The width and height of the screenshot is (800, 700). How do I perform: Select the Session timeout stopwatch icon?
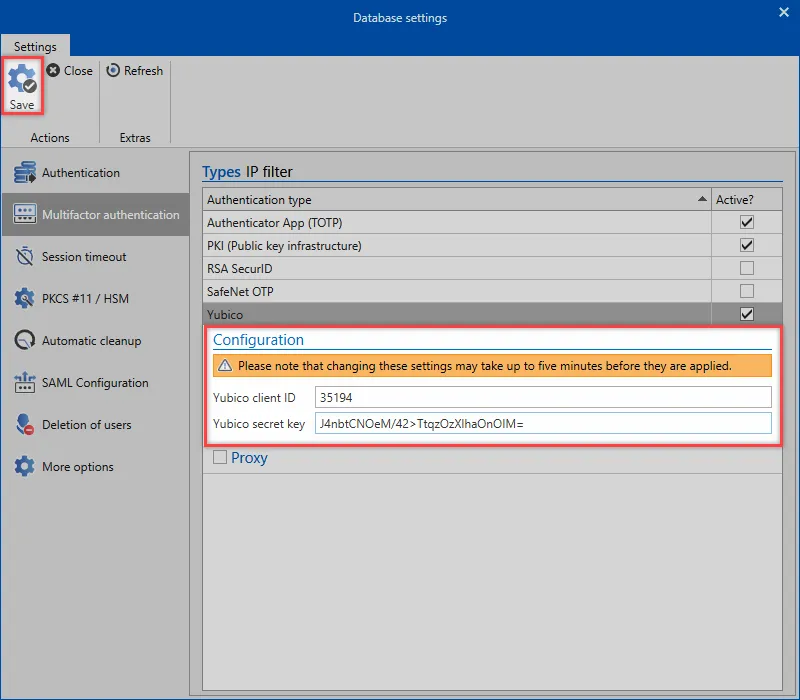click(x=25, y=257)
